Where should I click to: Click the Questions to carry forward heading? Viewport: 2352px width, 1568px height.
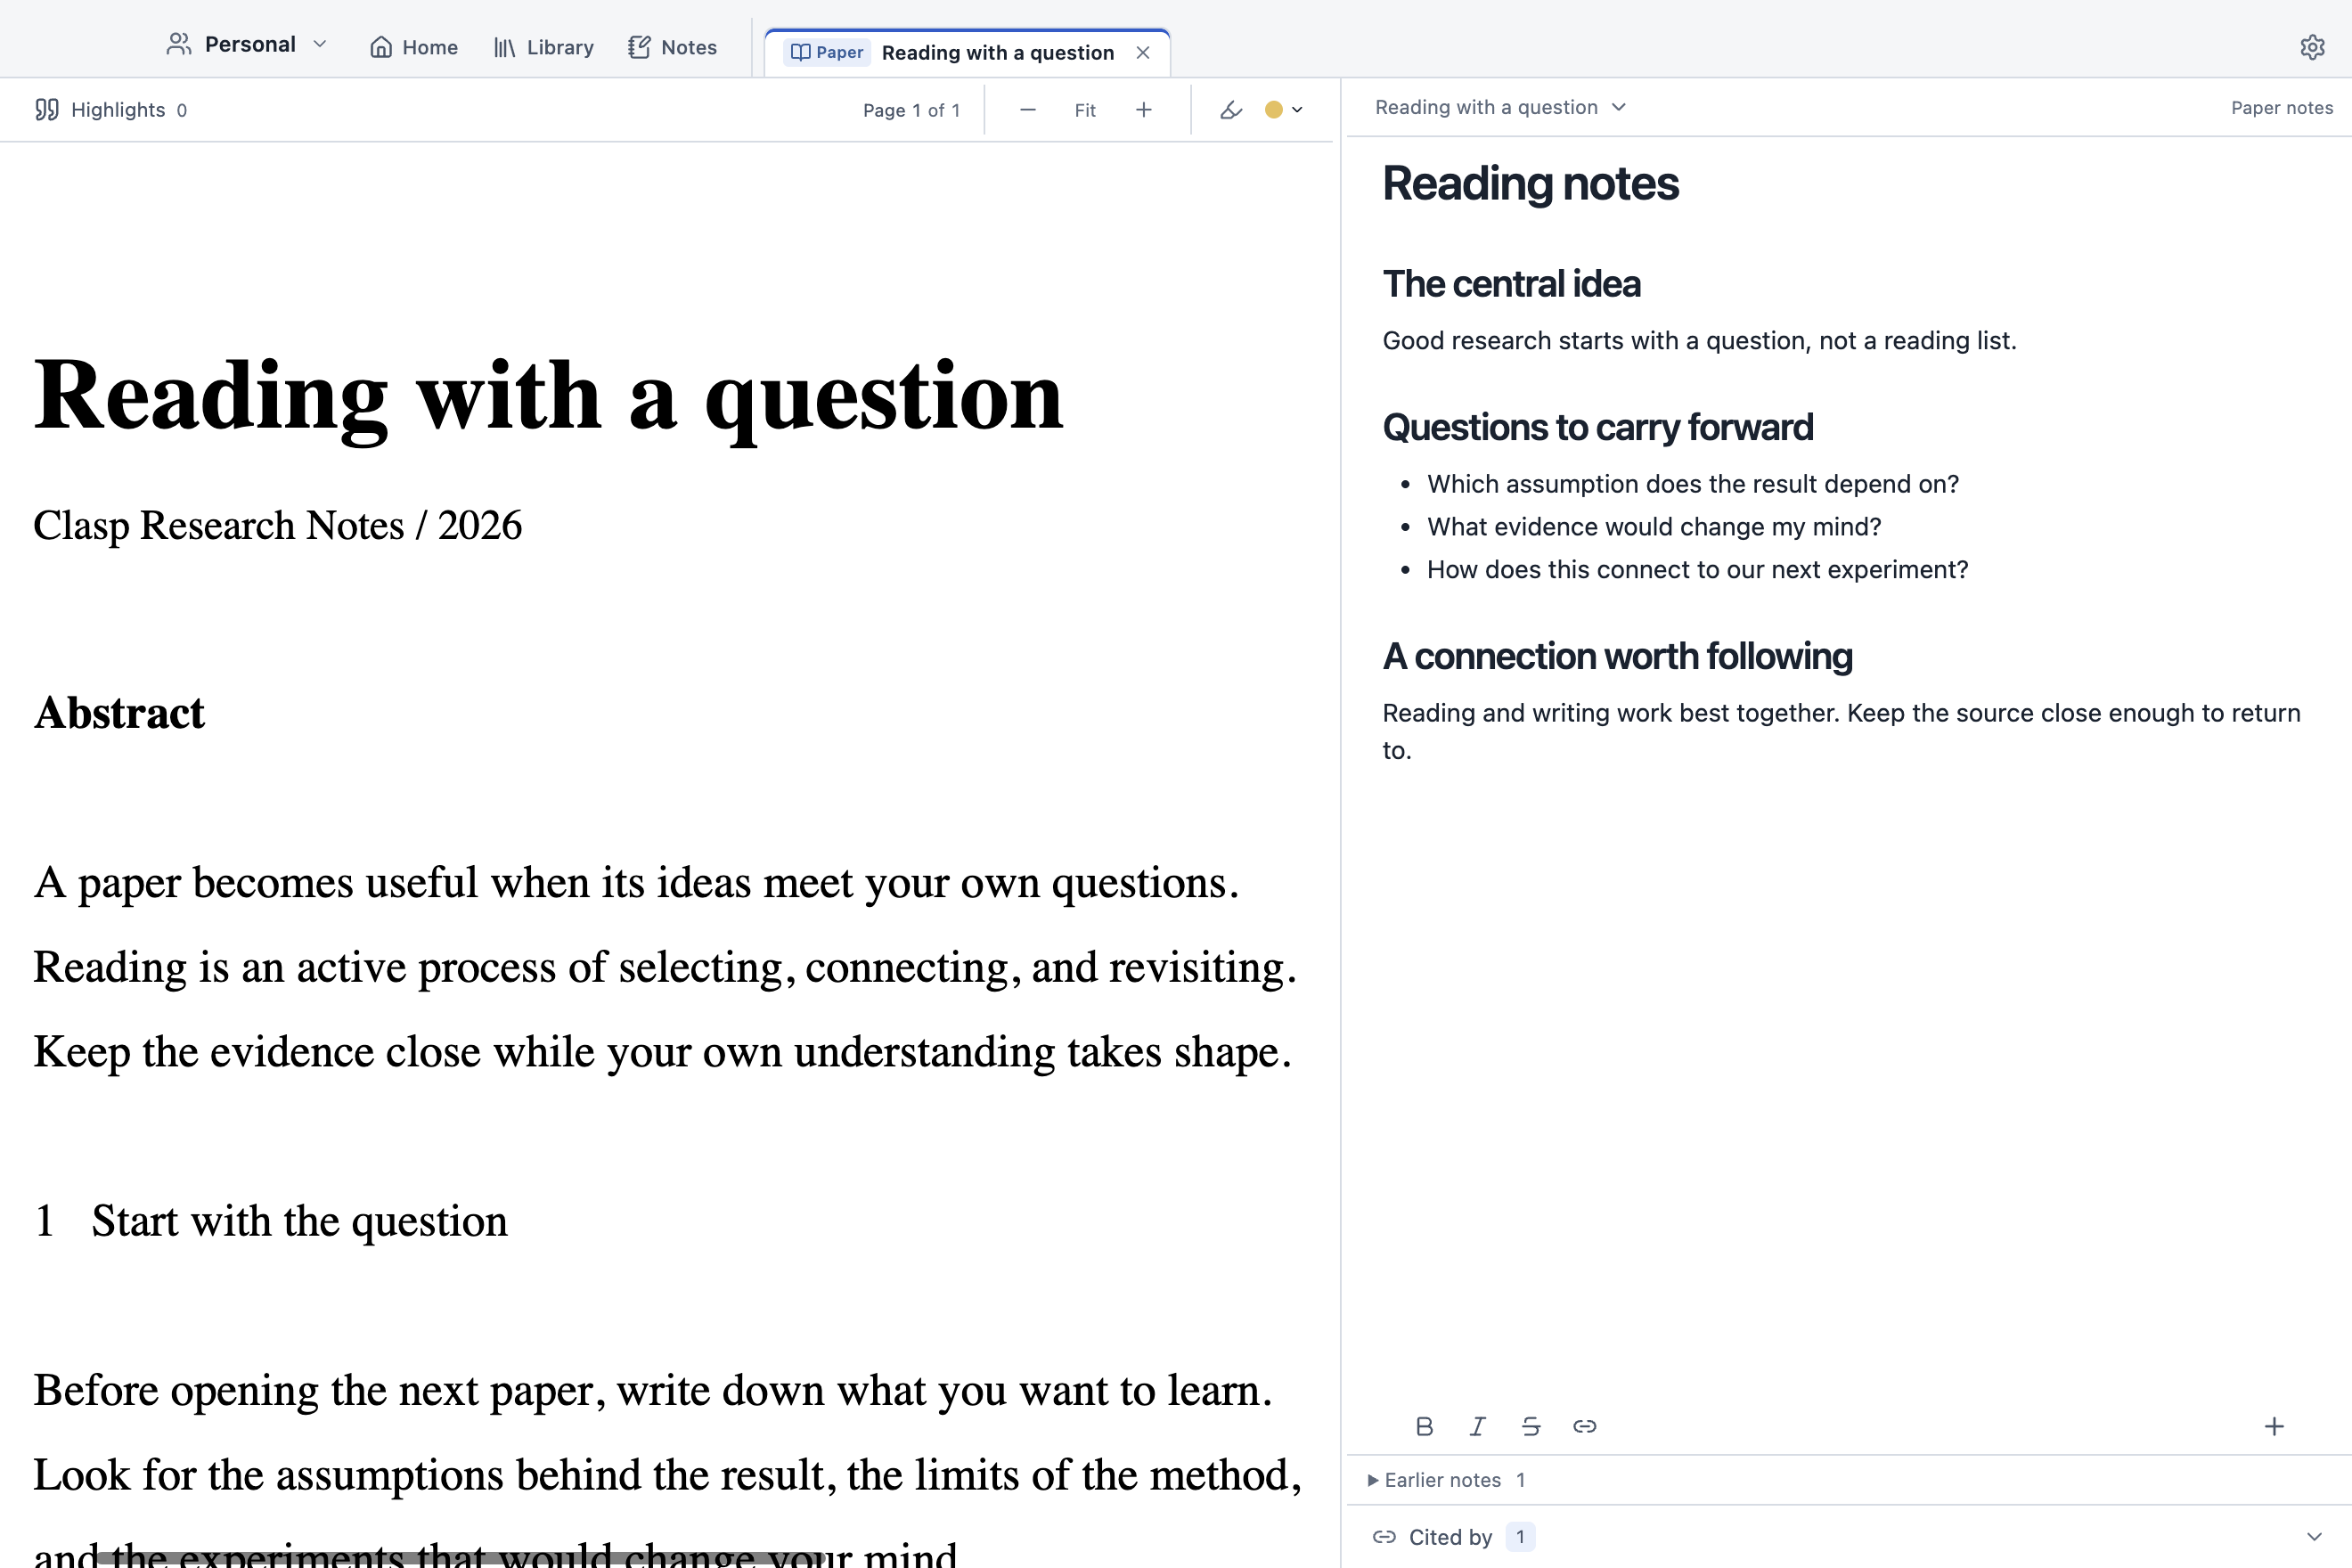click(x=1597, y=427)
